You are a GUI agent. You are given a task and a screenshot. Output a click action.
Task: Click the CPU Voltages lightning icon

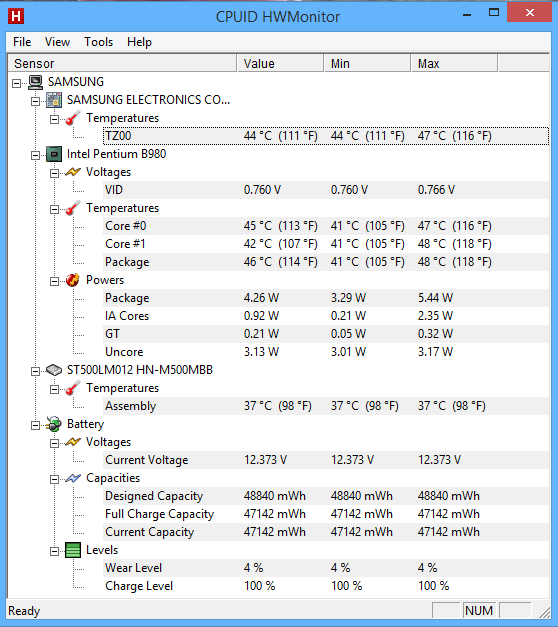pyautogui.click(x=73, y=172)
